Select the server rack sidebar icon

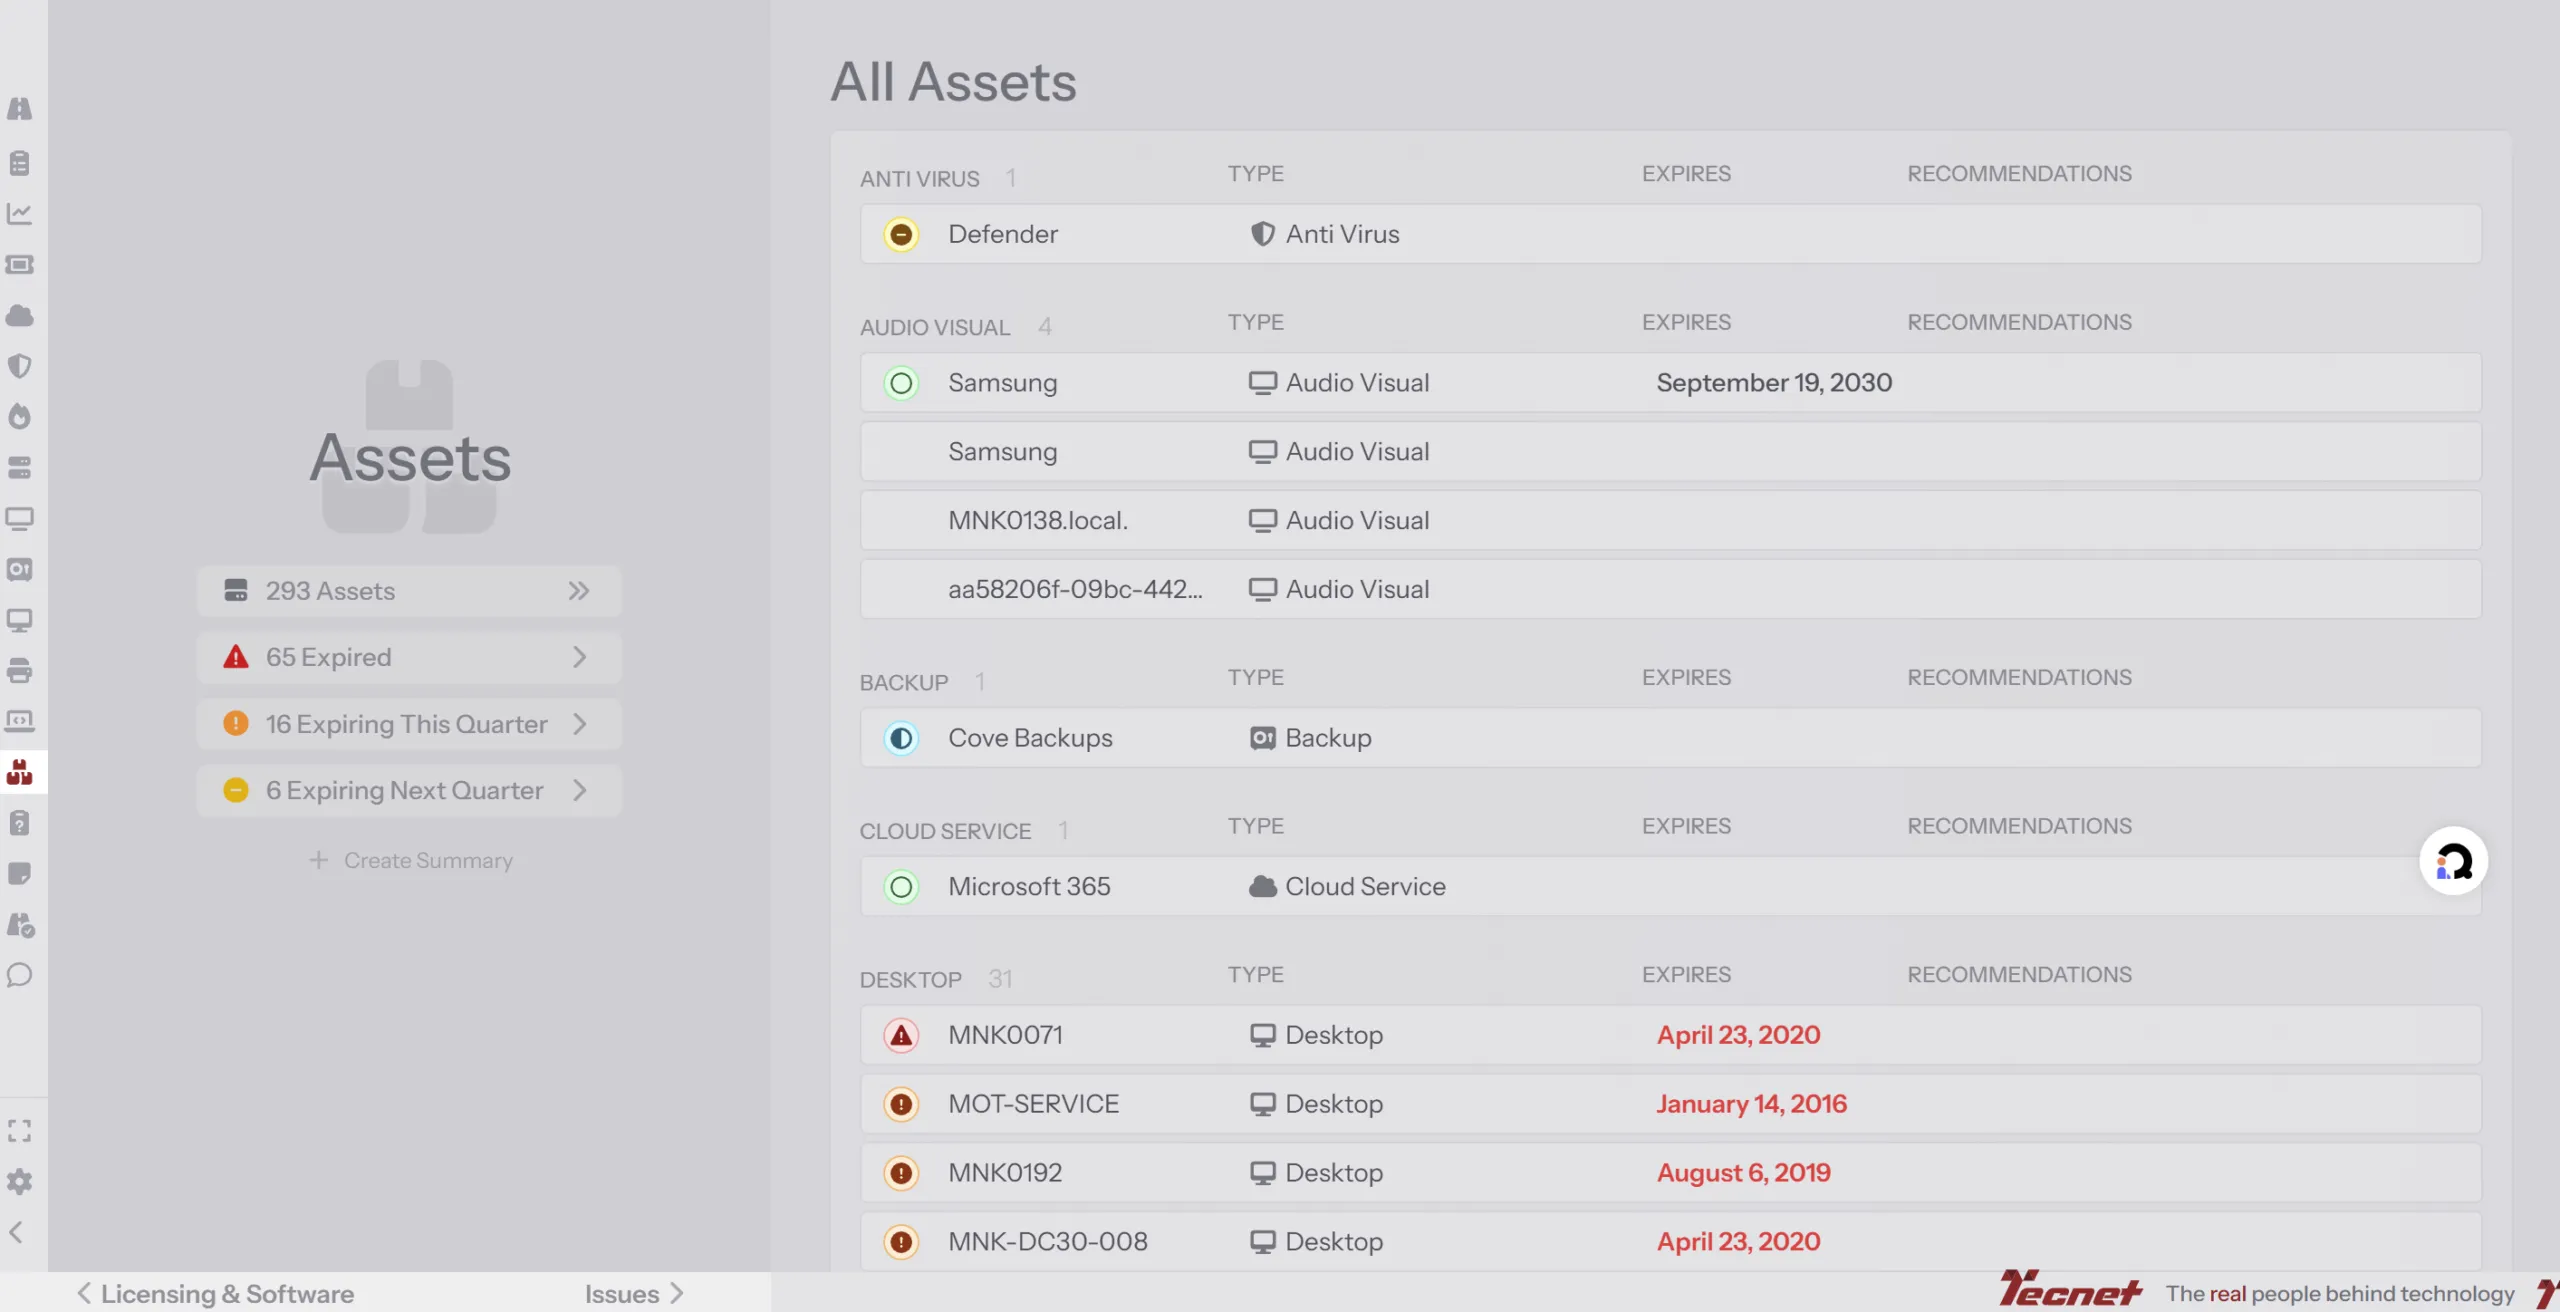click(x=20, y=467)
